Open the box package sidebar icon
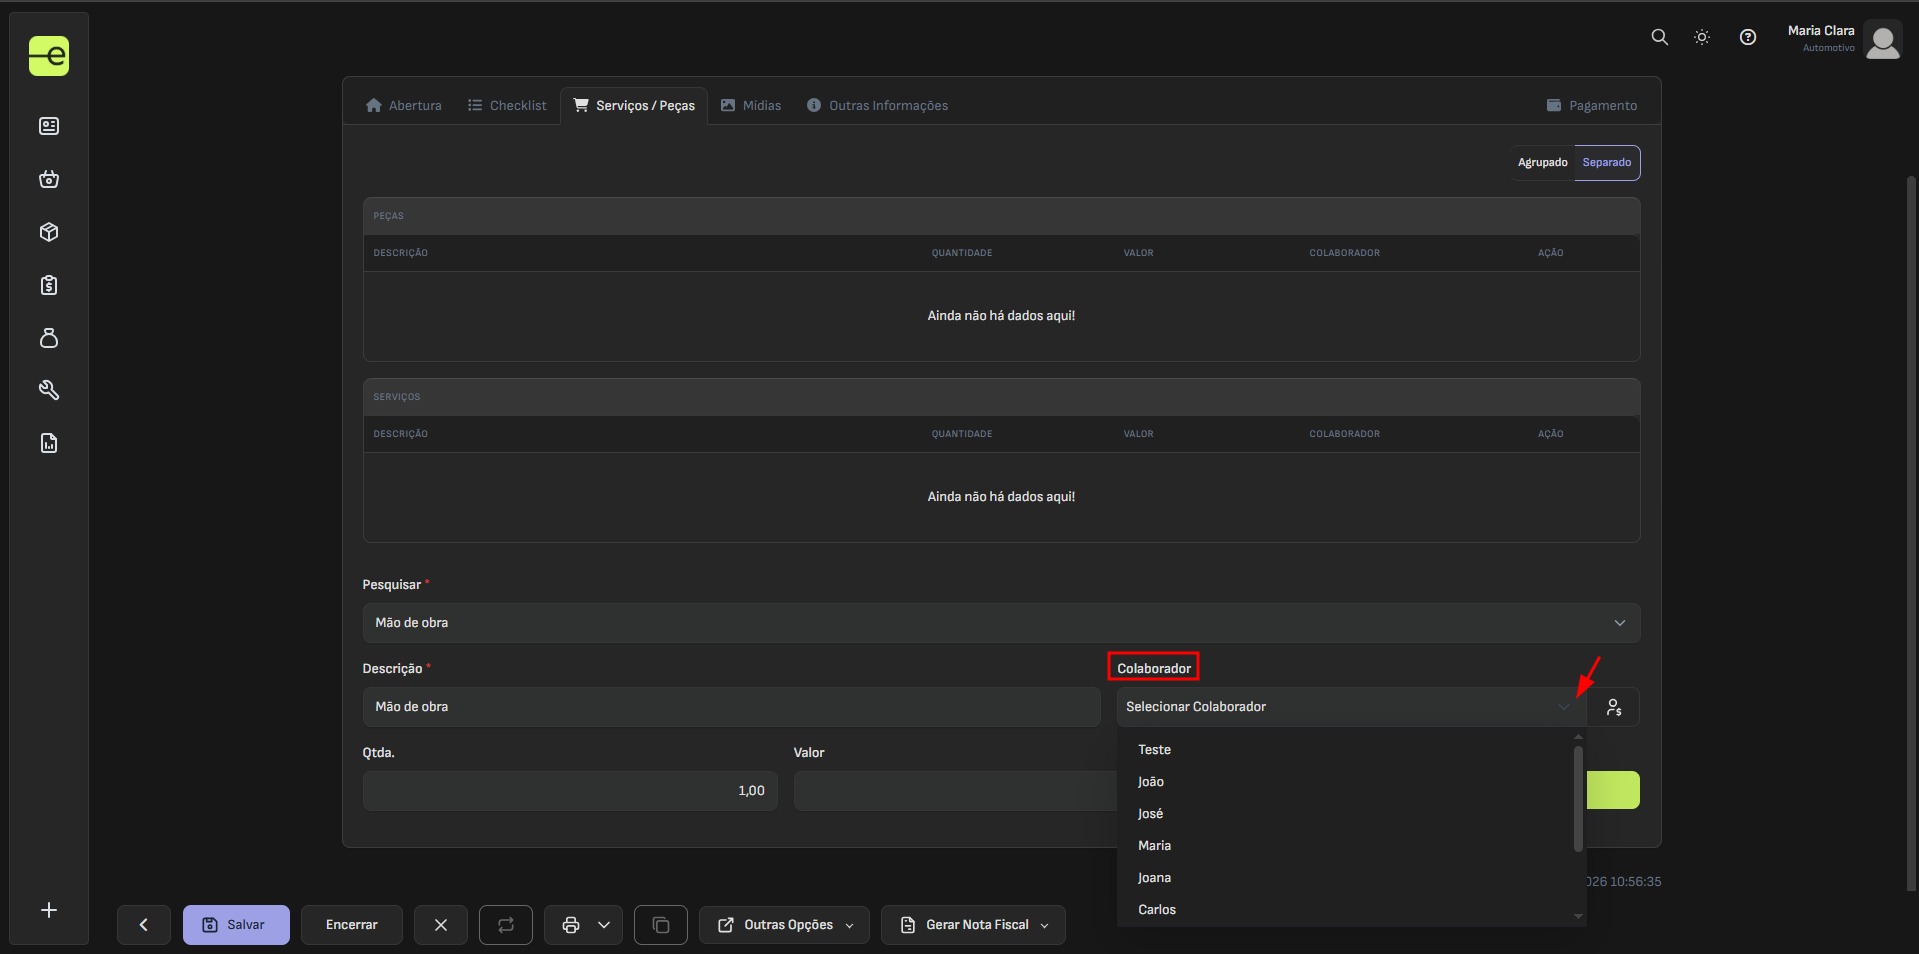 pyautogui.click(x=49, y=232)
